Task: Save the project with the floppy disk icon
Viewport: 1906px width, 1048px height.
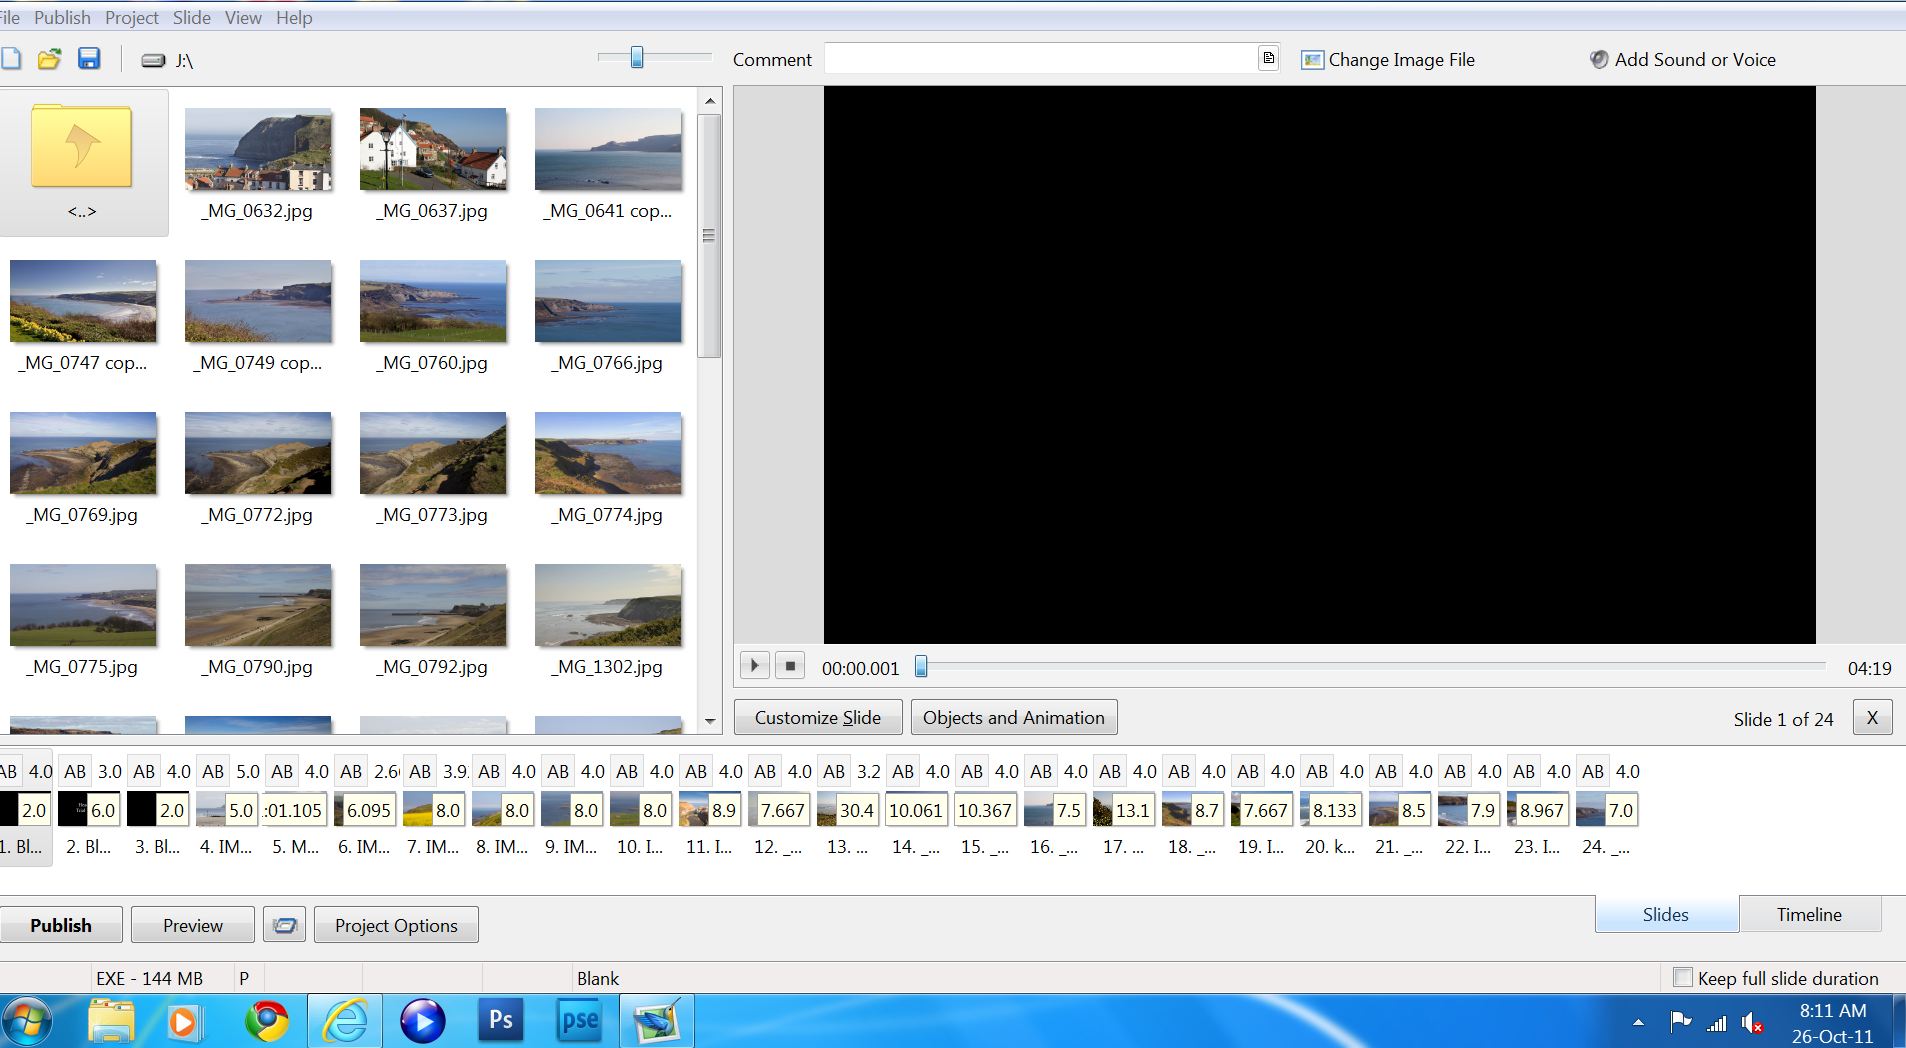Action: click(89, 59)
